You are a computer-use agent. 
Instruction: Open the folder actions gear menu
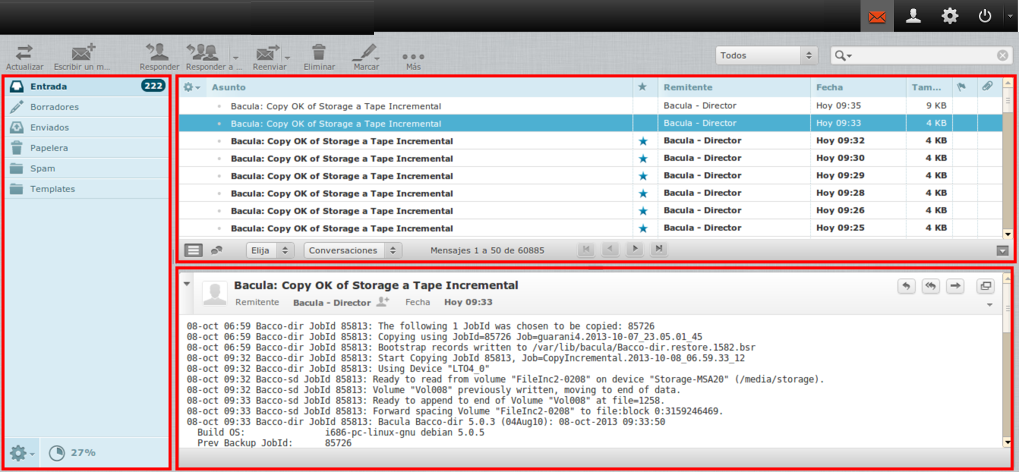pos(22,452)
